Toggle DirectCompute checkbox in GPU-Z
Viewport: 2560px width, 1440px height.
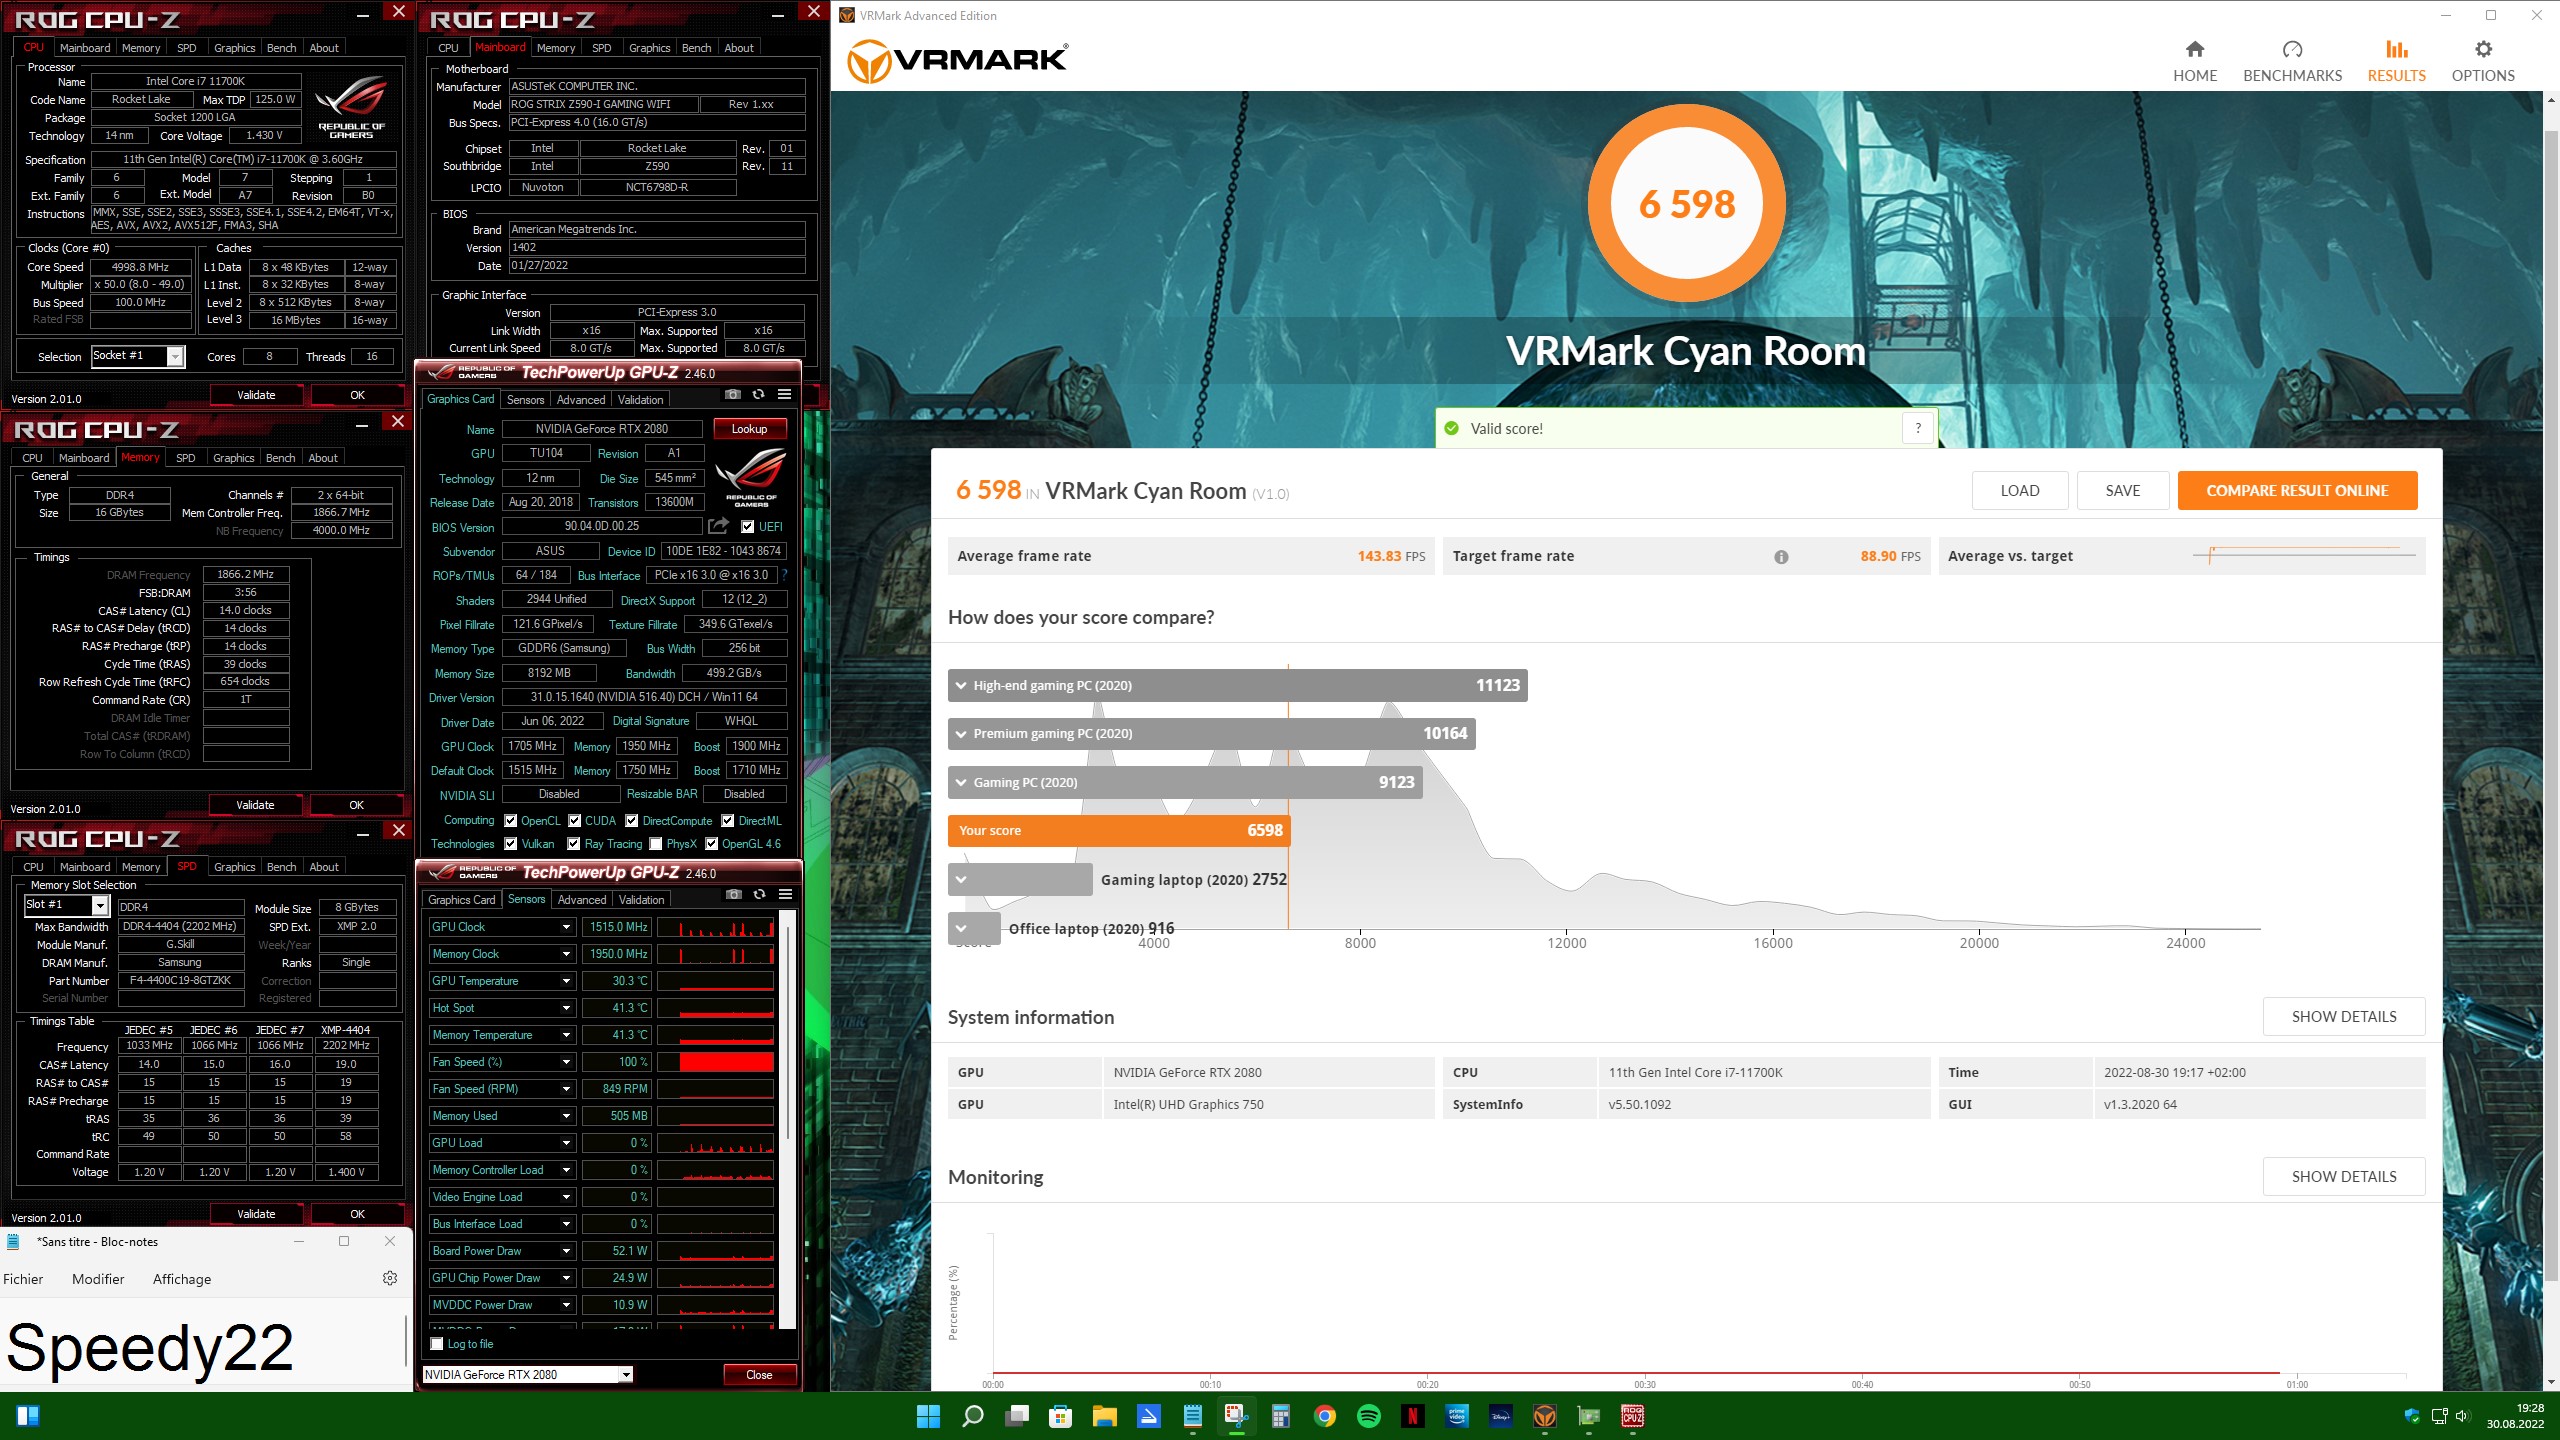pos(632,821)
